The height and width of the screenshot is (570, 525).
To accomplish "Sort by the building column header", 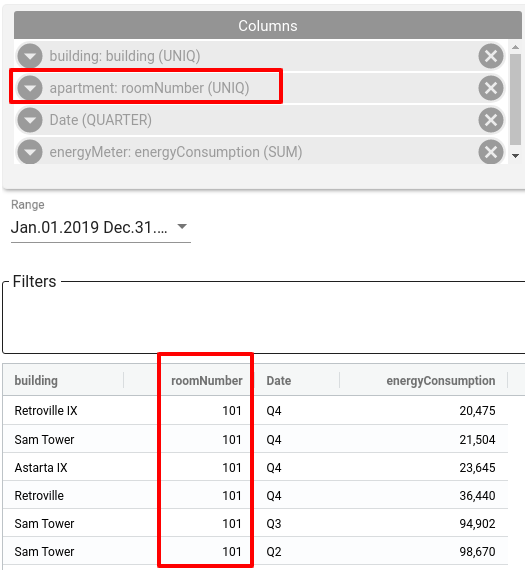I will 36,381.
